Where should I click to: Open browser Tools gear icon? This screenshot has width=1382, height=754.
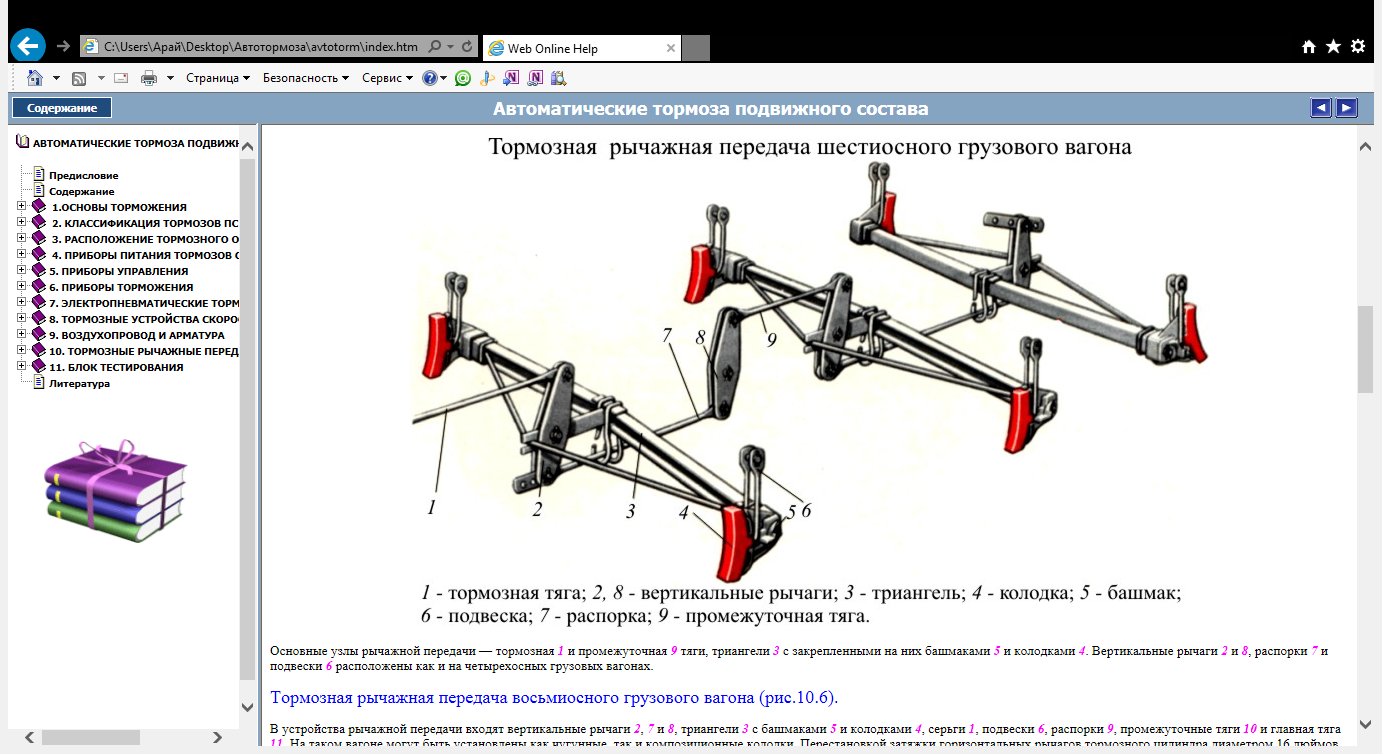click(x=1357, y=47)
